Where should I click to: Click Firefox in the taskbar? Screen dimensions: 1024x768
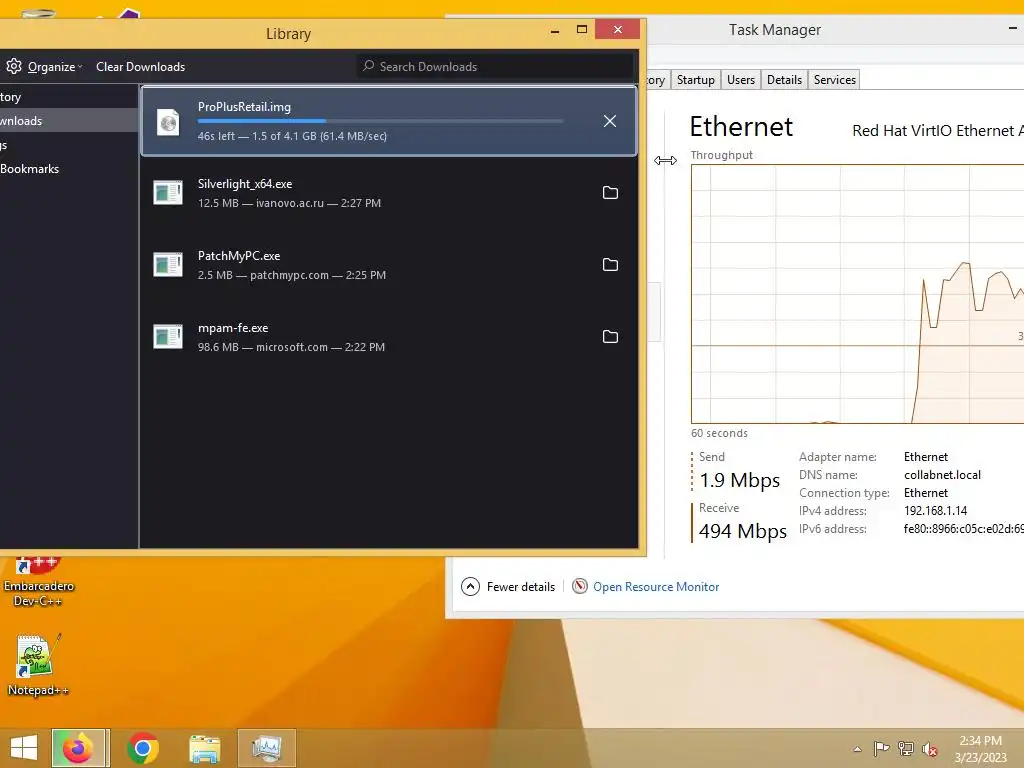tap(78, 748)
